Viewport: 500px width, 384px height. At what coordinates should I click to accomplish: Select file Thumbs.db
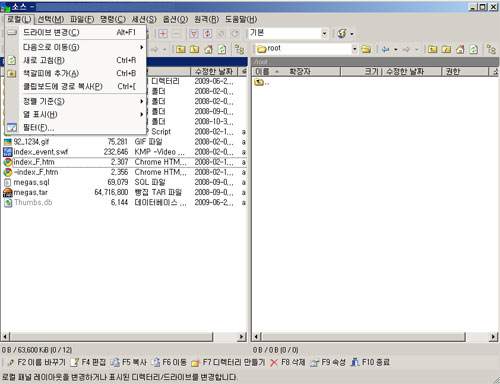coord(33,202)
